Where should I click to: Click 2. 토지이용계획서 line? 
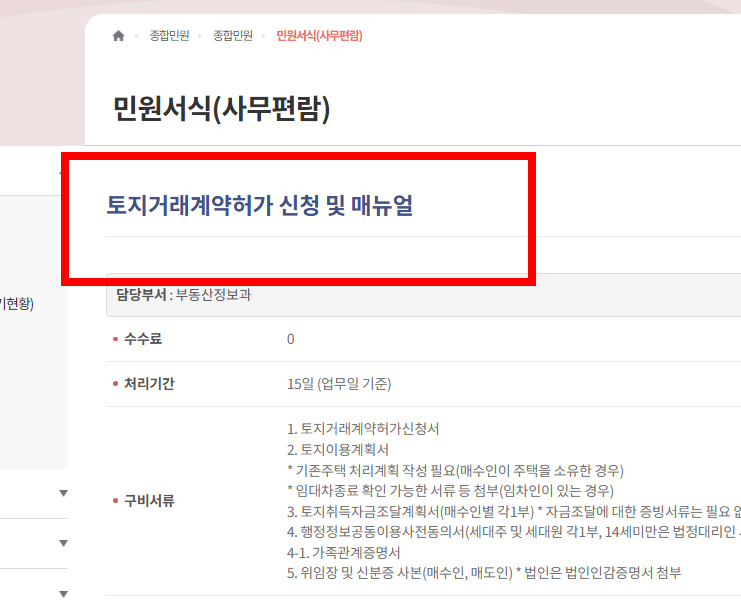(x=337, y=450)
